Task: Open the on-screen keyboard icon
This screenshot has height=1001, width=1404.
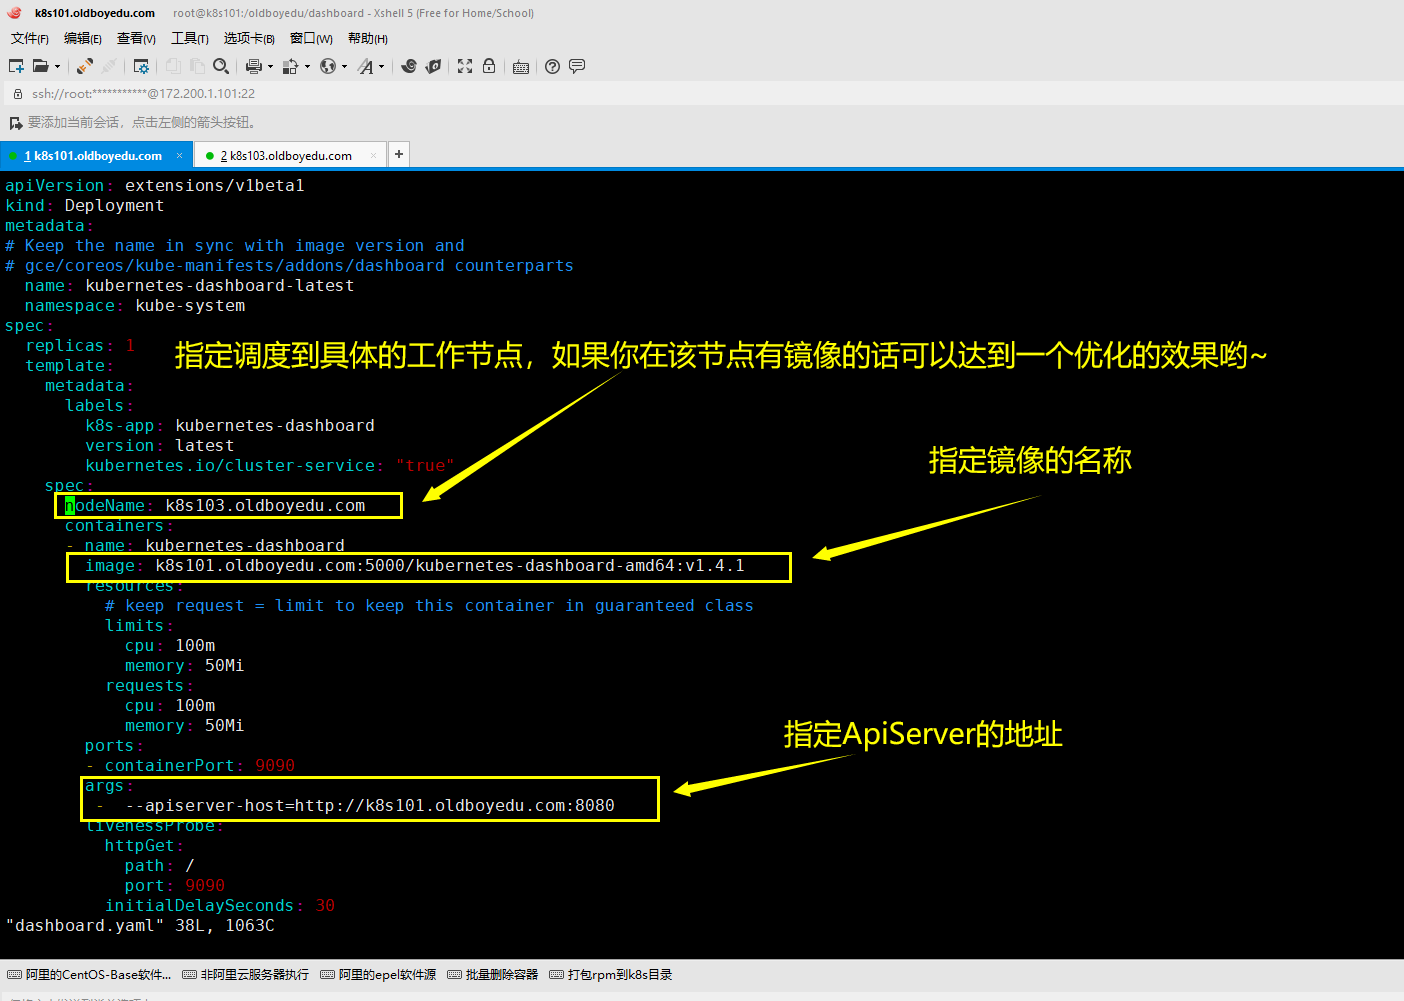Action: [x=519, y=66]
